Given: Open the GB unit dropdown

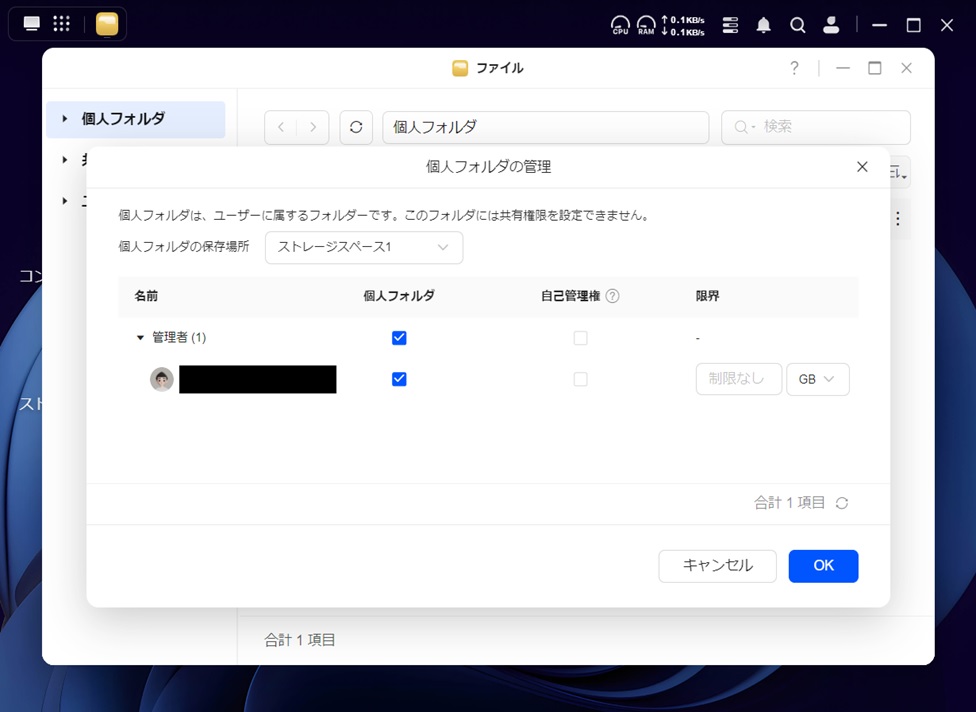Looking at the screenshot, I should pos(818,379).
